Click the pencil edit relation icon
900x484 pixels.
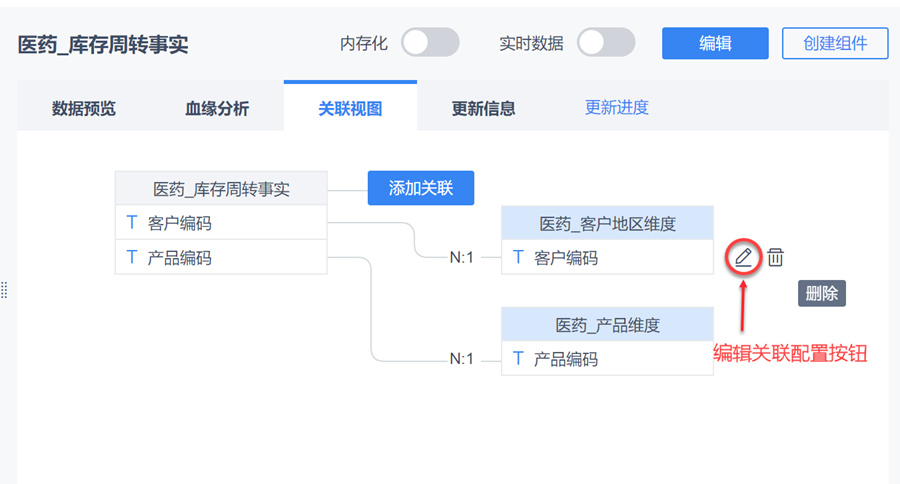click(743, 257)
